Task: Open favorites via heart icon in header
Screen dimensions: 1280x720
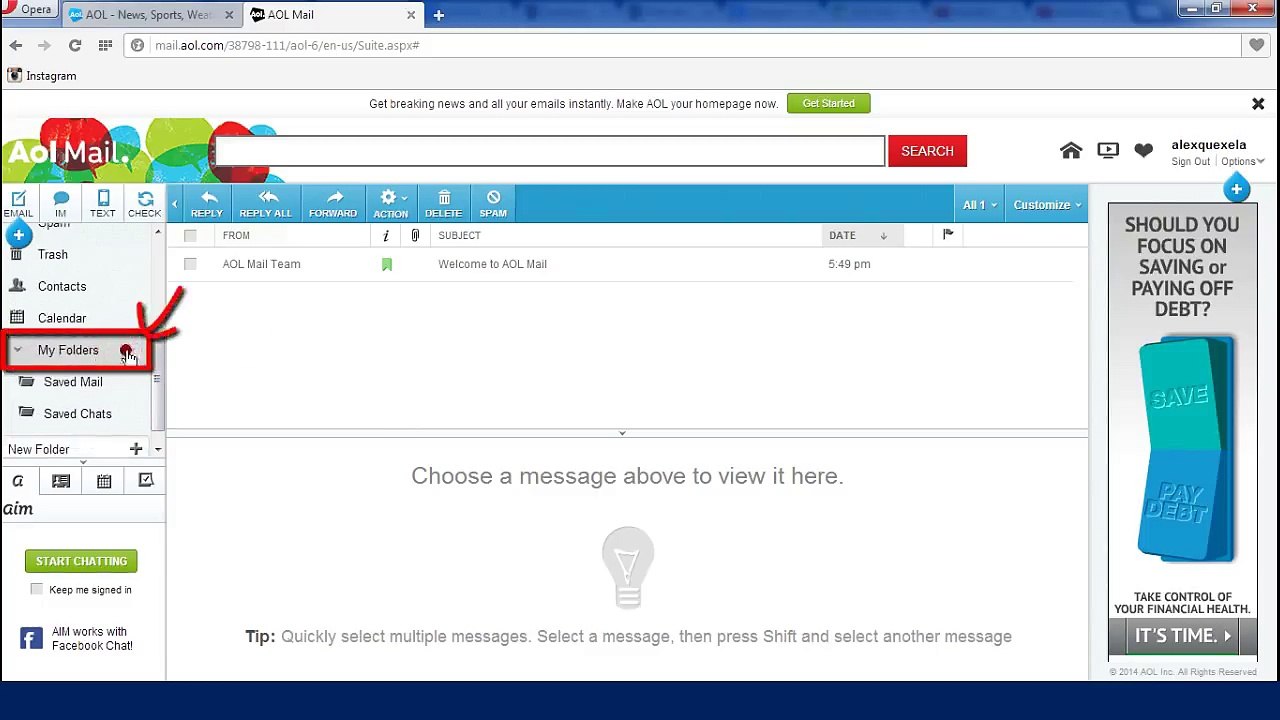Action: [1144, 151]
